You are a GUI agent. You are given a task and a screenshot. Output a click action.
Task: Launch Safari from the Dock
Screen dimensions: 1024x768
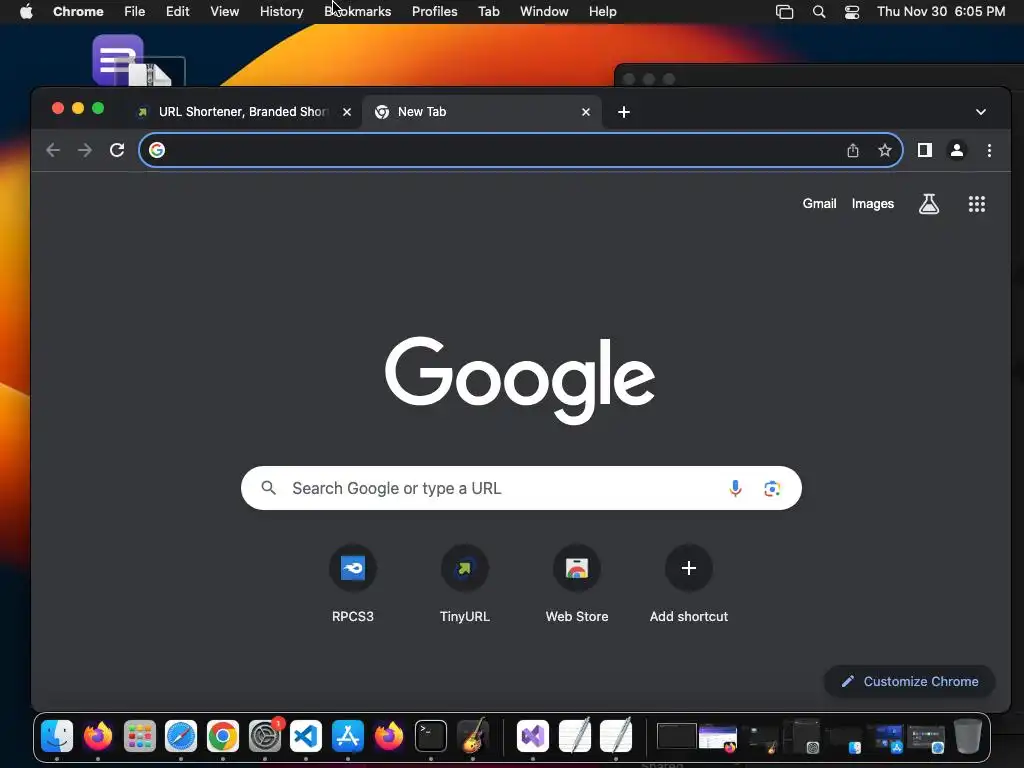pos(181,736)
